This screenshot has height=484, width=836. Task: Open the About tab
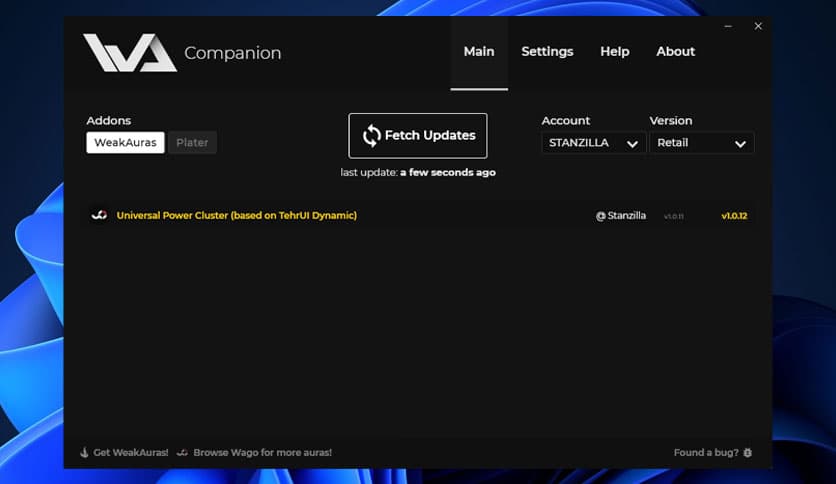676,52
